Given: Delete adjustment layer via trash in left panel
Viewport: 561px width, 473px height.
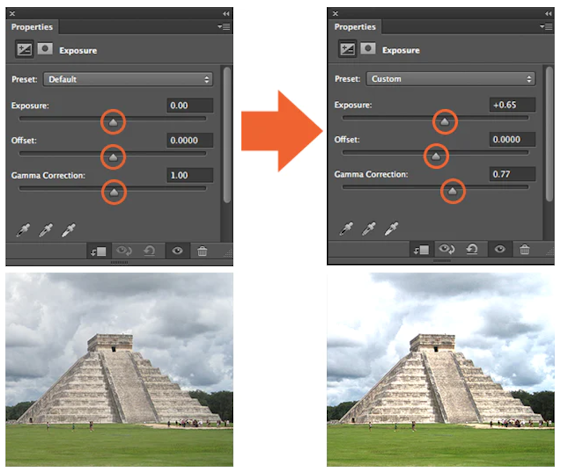Looking at the screenshot, I should (x=202, y=251).
